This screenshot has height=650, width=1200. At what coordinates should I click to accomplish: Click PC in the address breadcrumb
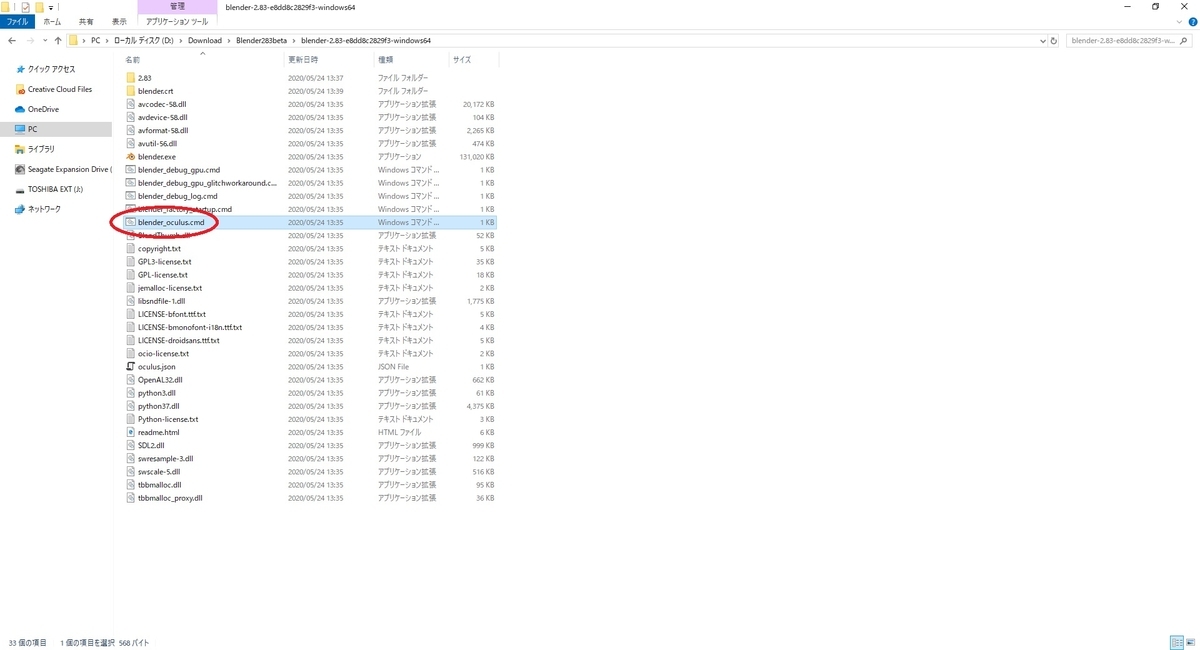coord(96,41)
